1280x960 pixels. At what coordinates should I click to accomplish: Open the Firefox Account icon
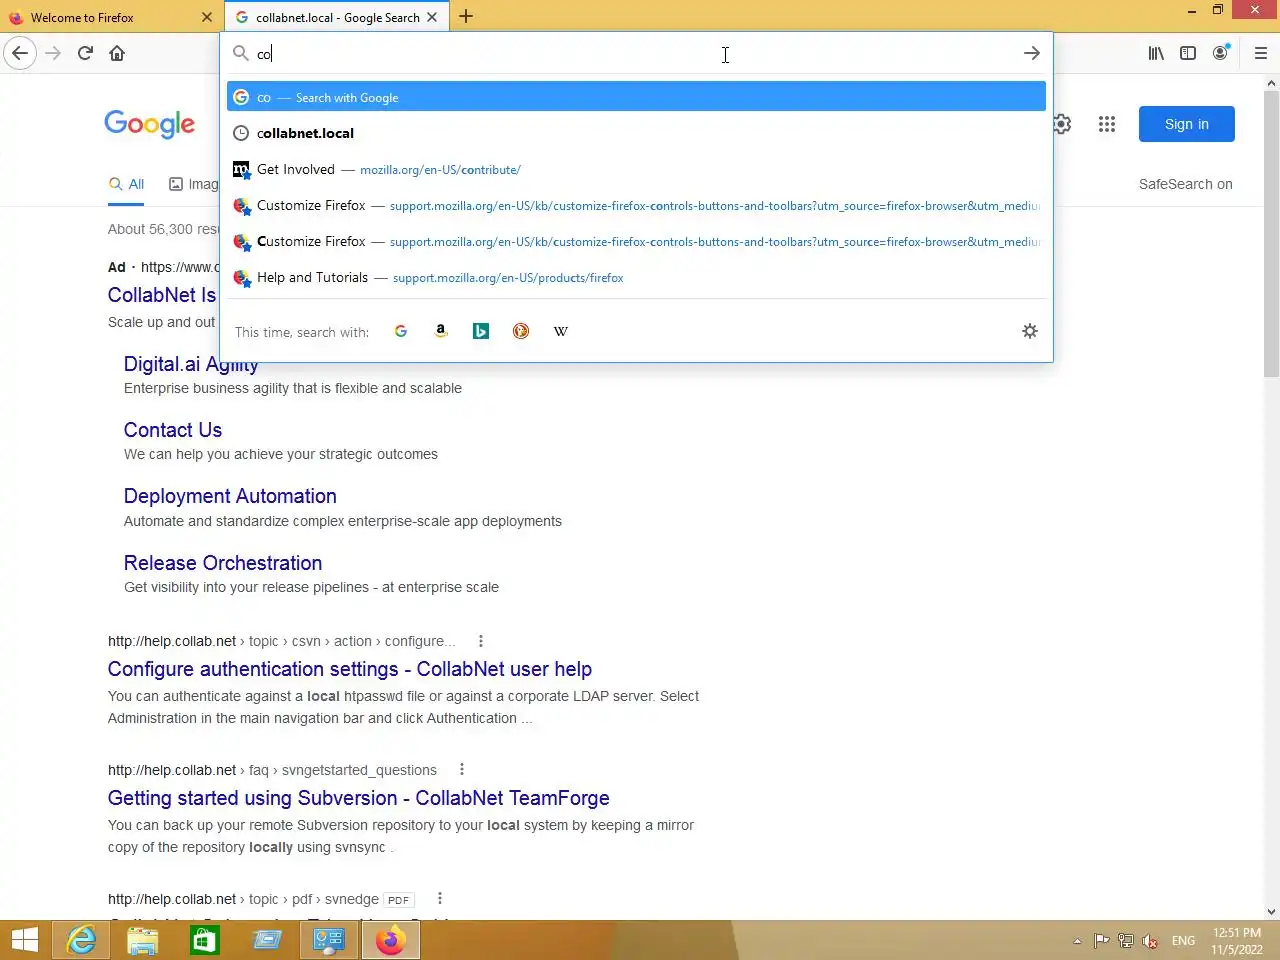[x=1220, y=53]
